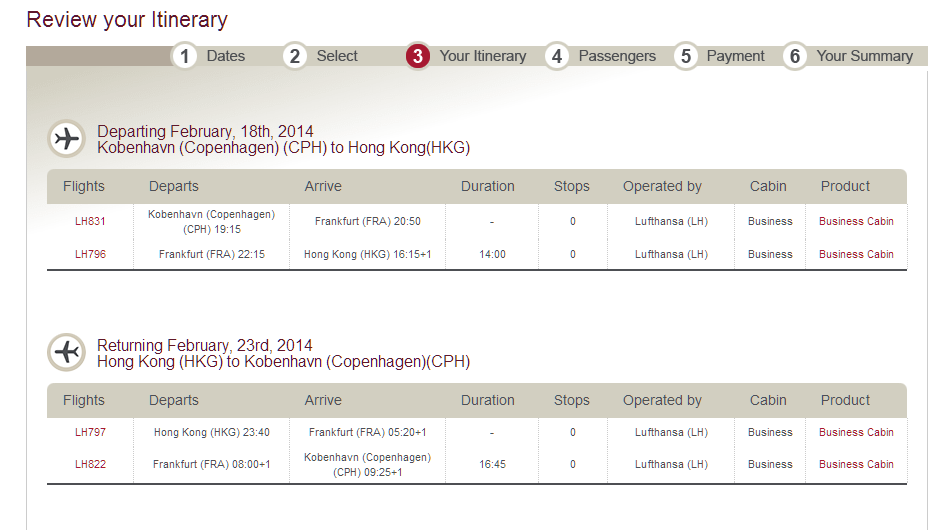Go to the Passengers step label
The width and height of the screenshot is (941, 530).
pos(617,56)
